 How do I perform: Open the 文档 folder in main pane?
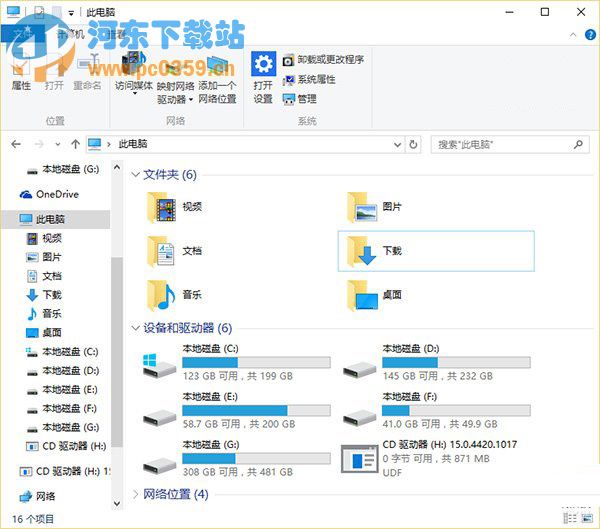[174, 251]
